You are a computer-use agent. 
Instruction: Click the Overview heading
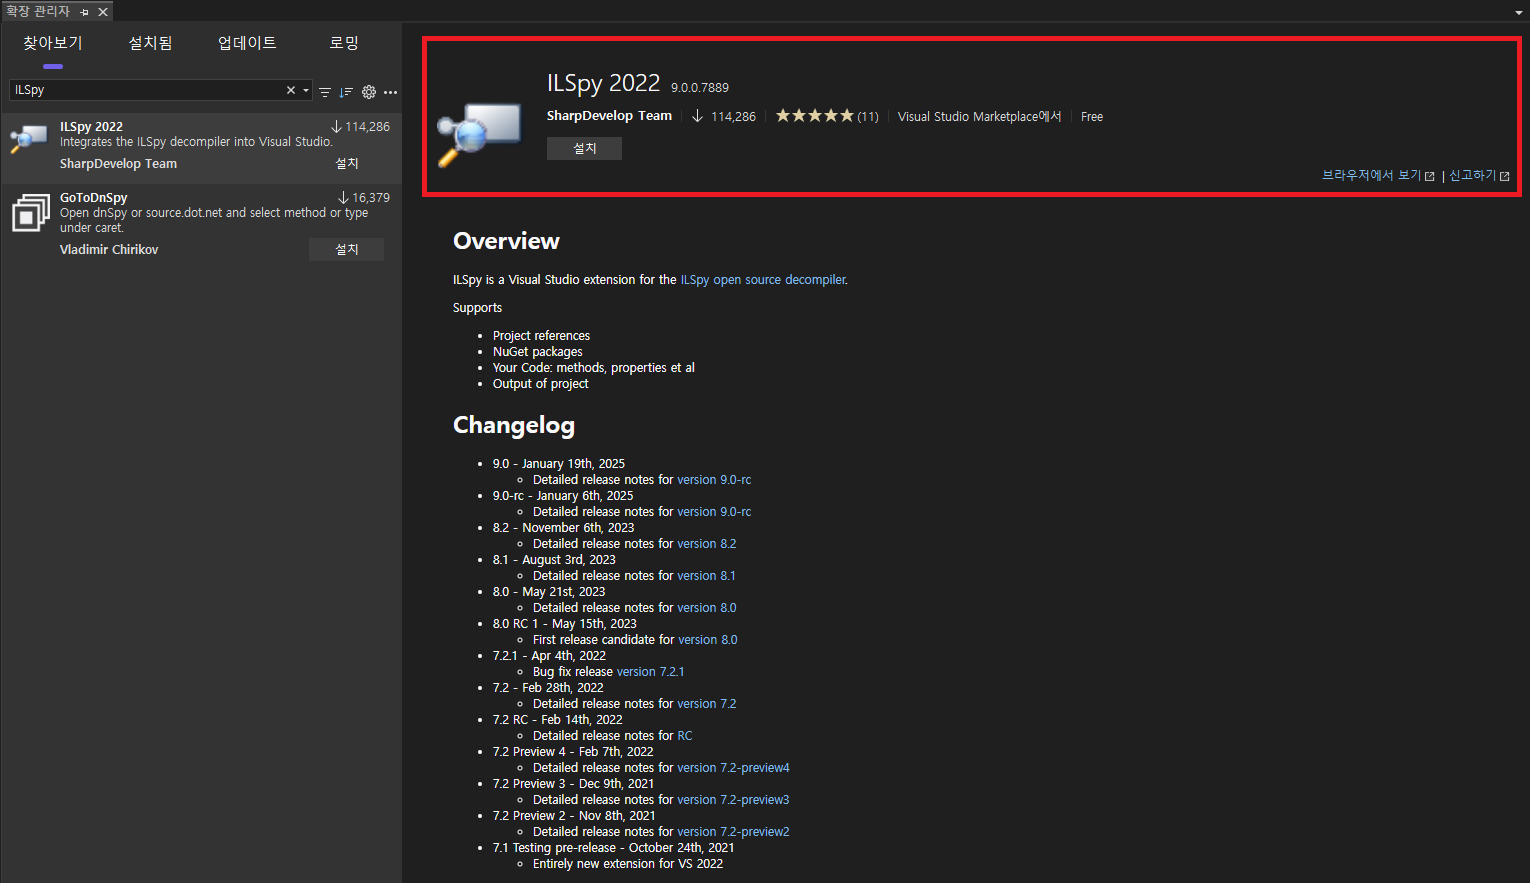pyautogui.click(x=506, y=241)
